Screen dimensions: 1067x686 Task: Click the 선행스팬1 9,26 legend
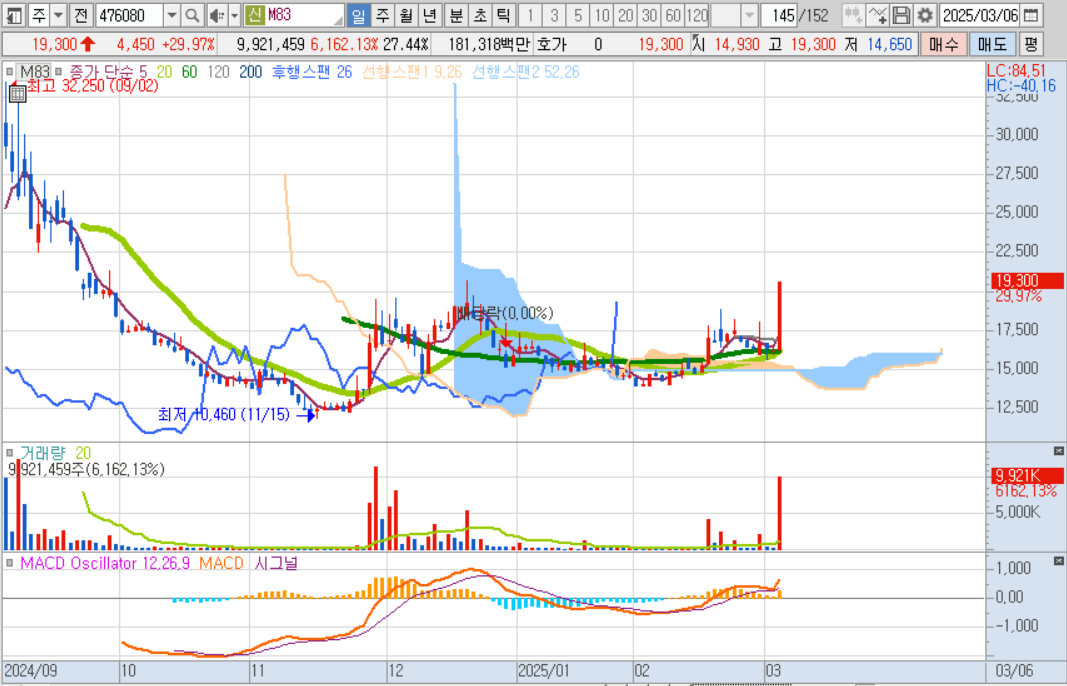coord(412,71)
